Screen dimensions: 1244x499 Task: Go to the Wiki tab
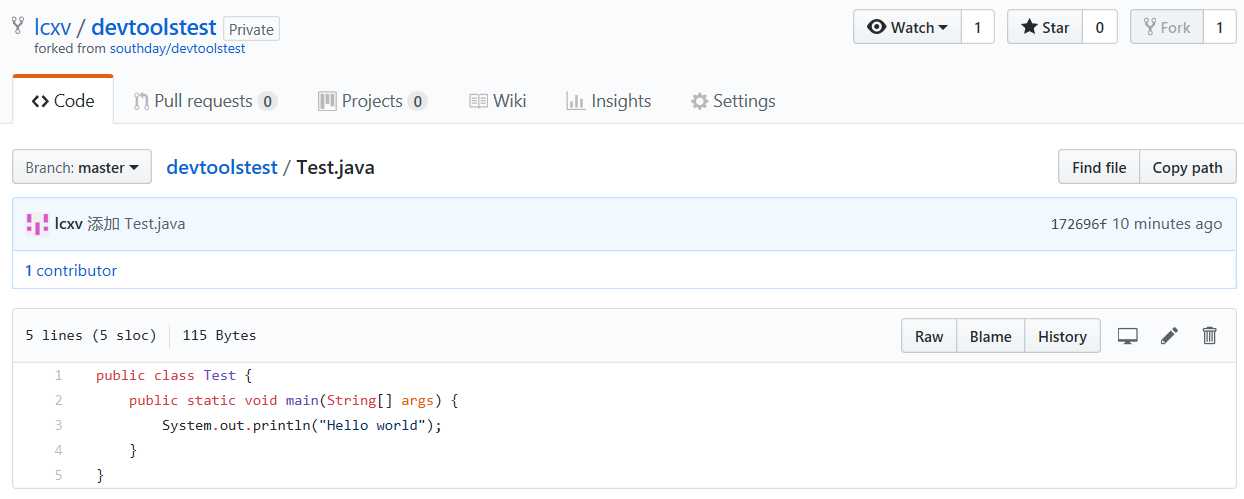[x=497, y=101]
